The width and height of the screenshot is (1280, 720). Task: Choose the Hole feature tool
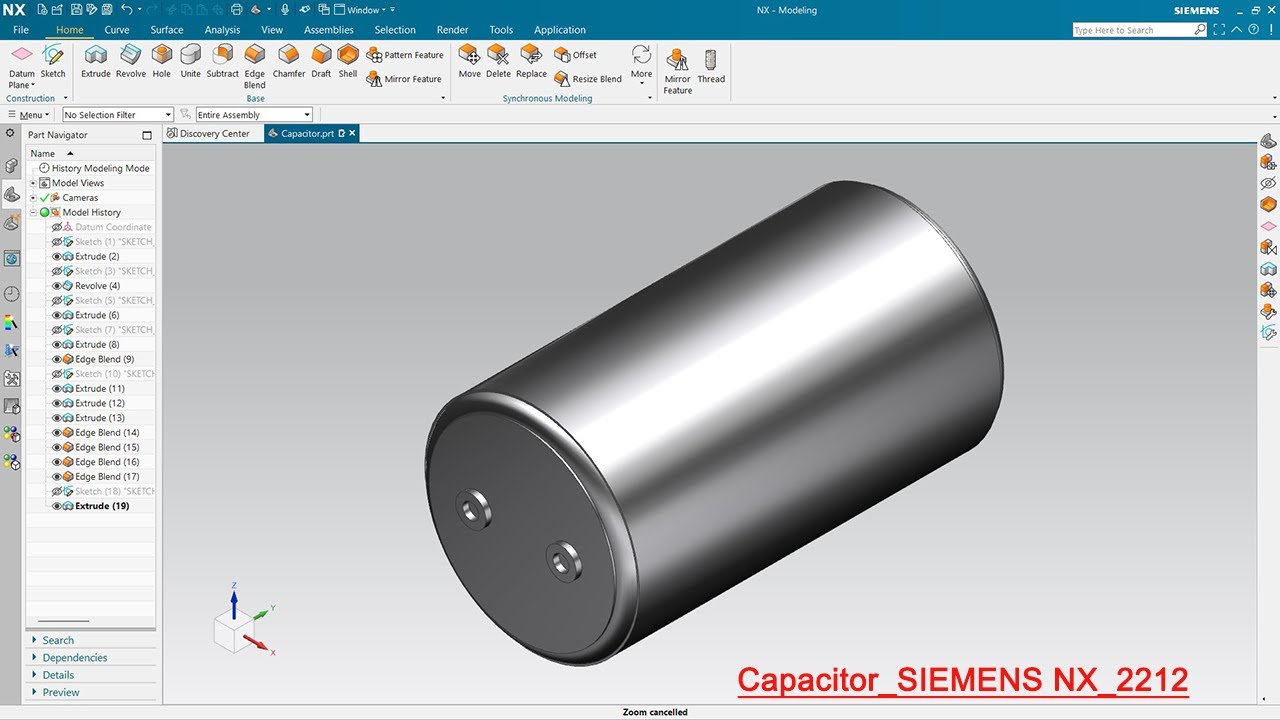[x=161, y=61]
